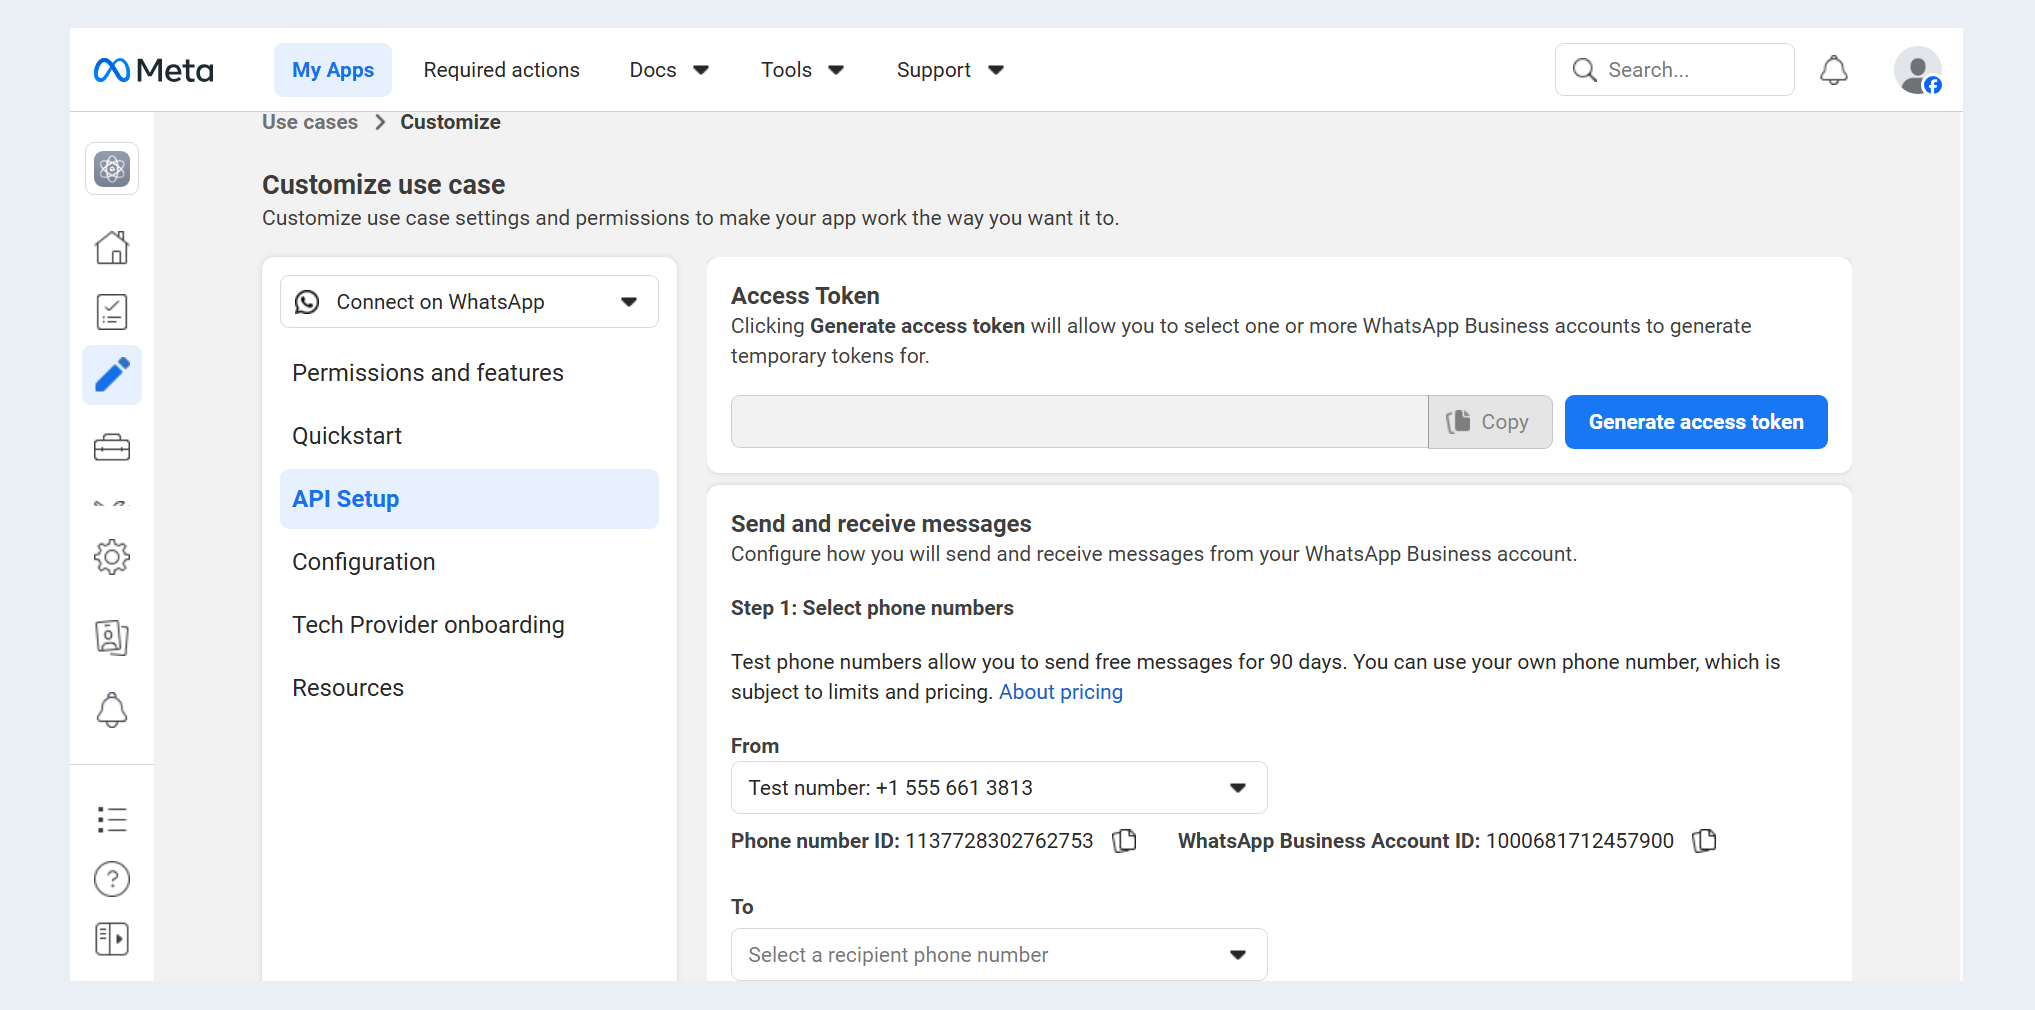Toggle the sidebar panel expand icon
2035x1010 pixels.
[x=112, y=939]
